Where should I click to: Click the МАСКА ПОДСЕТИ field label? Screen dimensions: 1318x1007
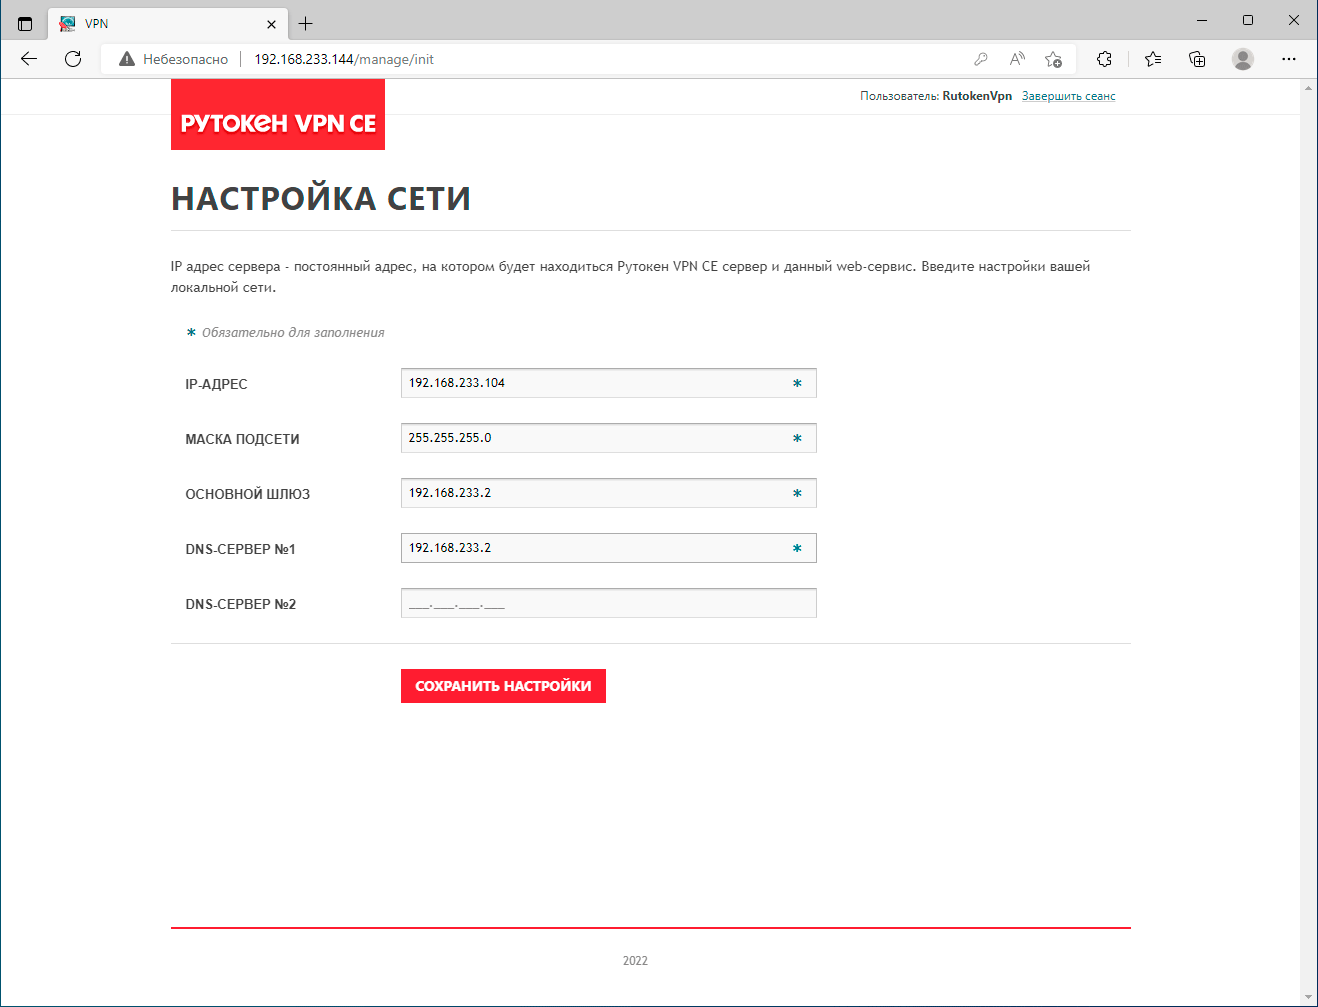(x=243, y=439)
